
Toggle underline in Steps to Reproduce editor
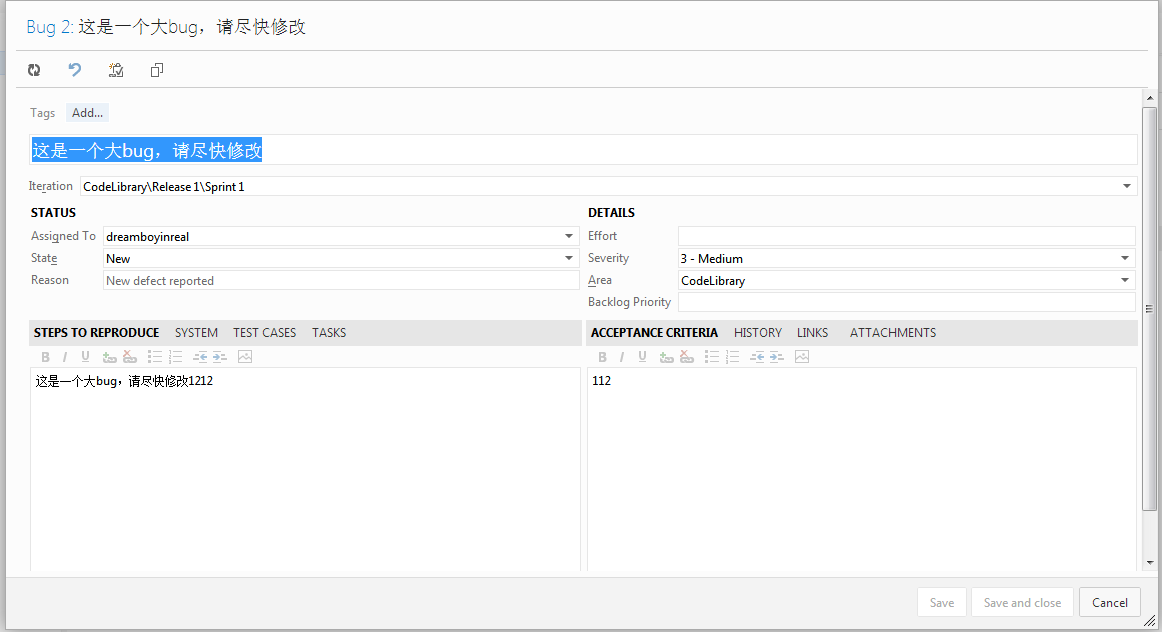coord(85,357)
